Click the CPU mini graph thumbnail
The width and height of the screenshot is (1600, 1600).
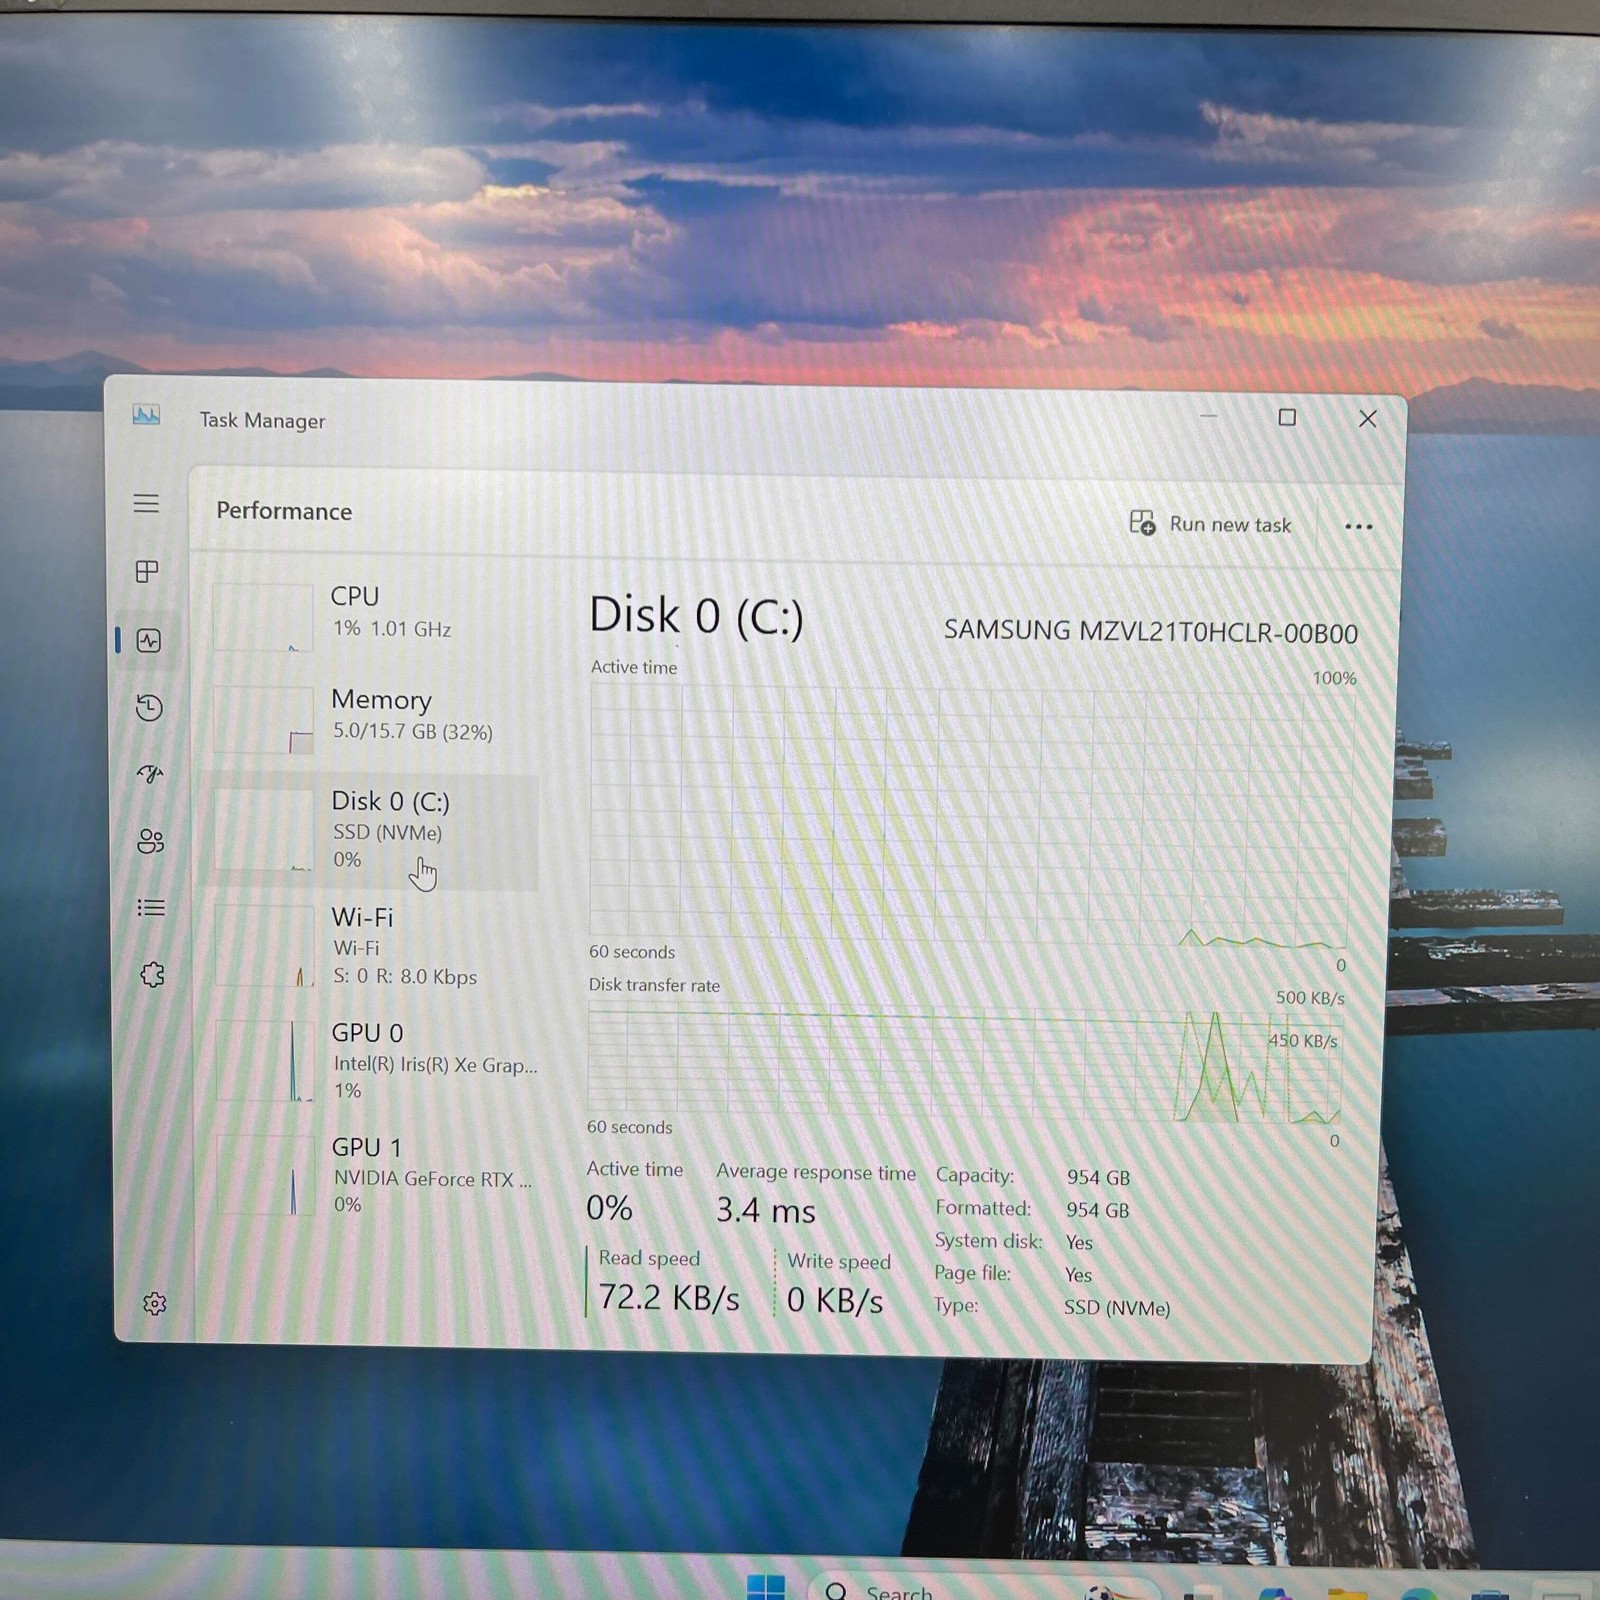[x=263, y=618]
